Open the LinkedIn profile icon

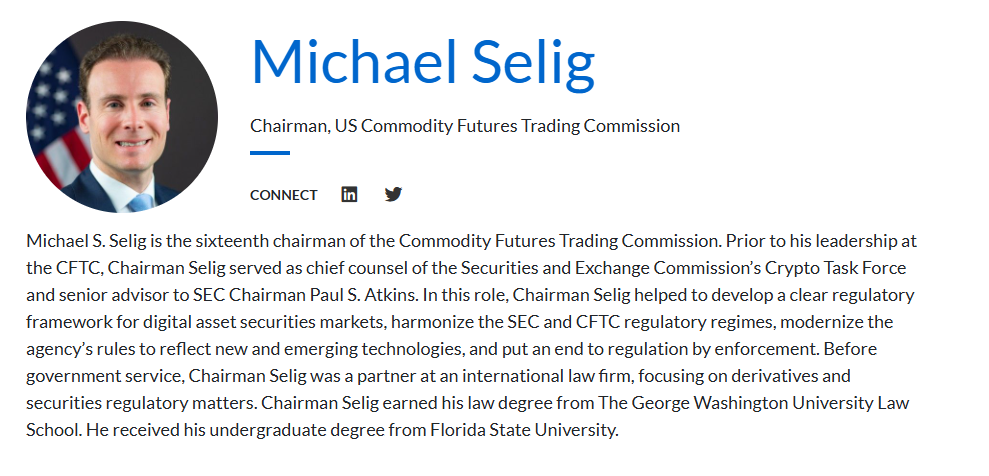349,194
